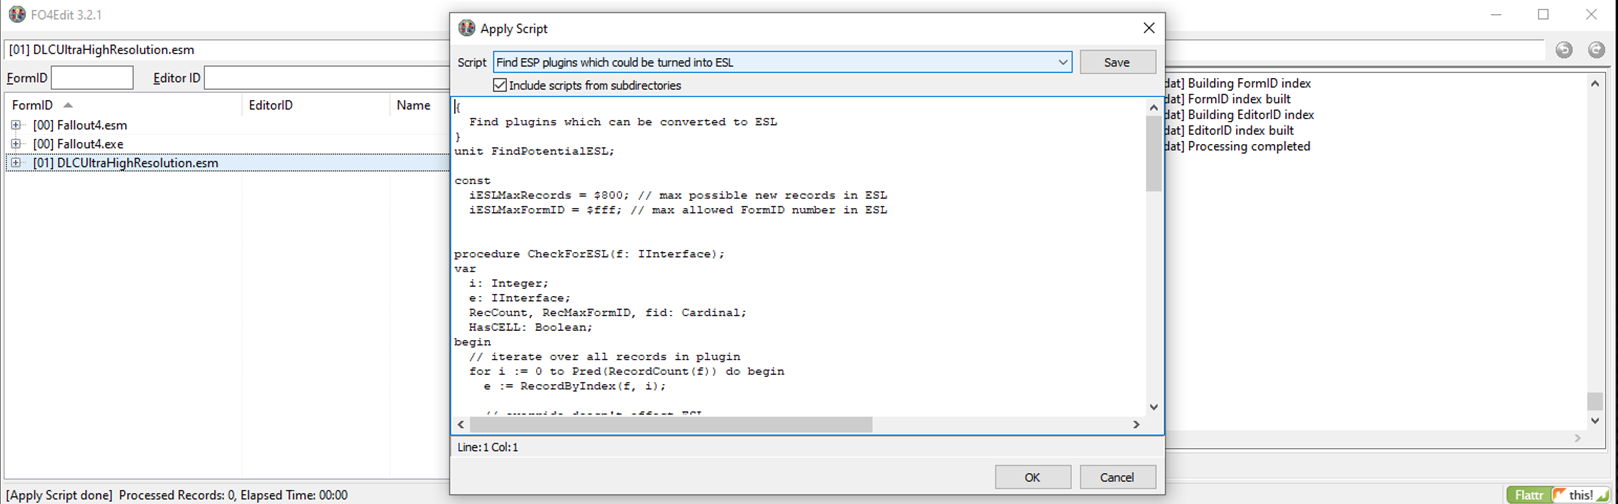The height and width of the screenshot is (504, 1618).
Task: Click the script editor vertical scrollbar thumb
Action: point(1153,155)
